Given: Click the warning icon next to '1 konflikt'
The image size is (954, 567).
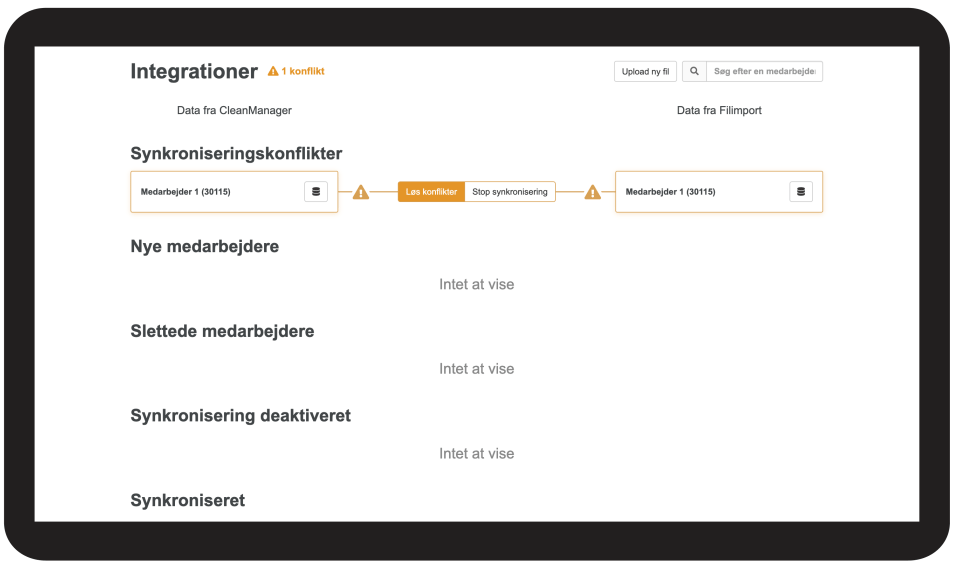Looking at the screenshot, I should click(273, 71).
